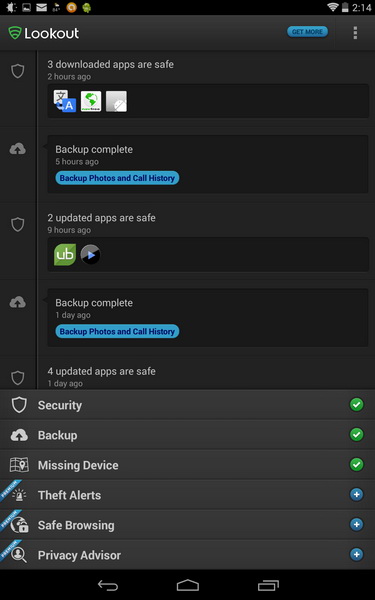Image resolution: width=375 pixels, height=600 pixels.
Task: Open the Missing Device menu row
Action: coord(188,465)
